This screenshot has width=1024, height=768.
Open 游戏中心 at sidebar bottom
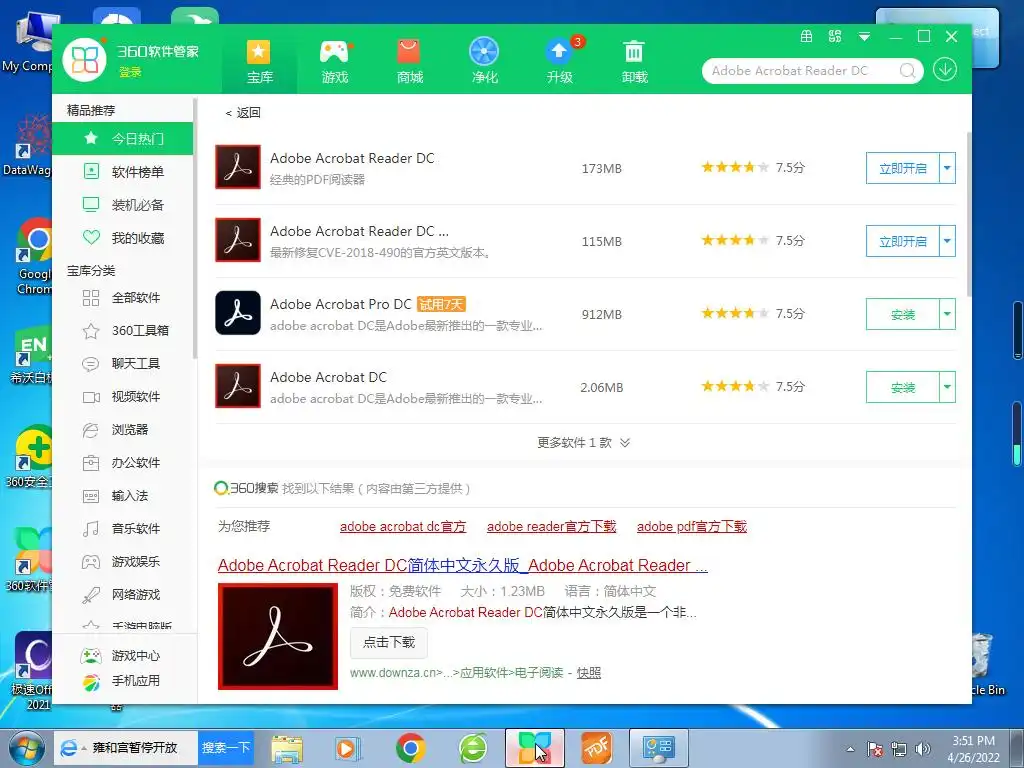123,655
